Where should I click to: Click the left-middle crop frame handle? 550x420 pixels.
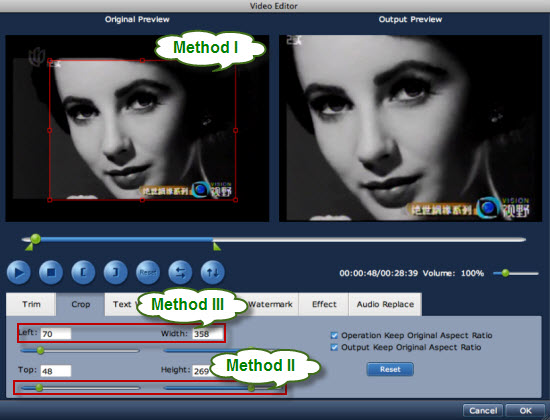[49, 130]
